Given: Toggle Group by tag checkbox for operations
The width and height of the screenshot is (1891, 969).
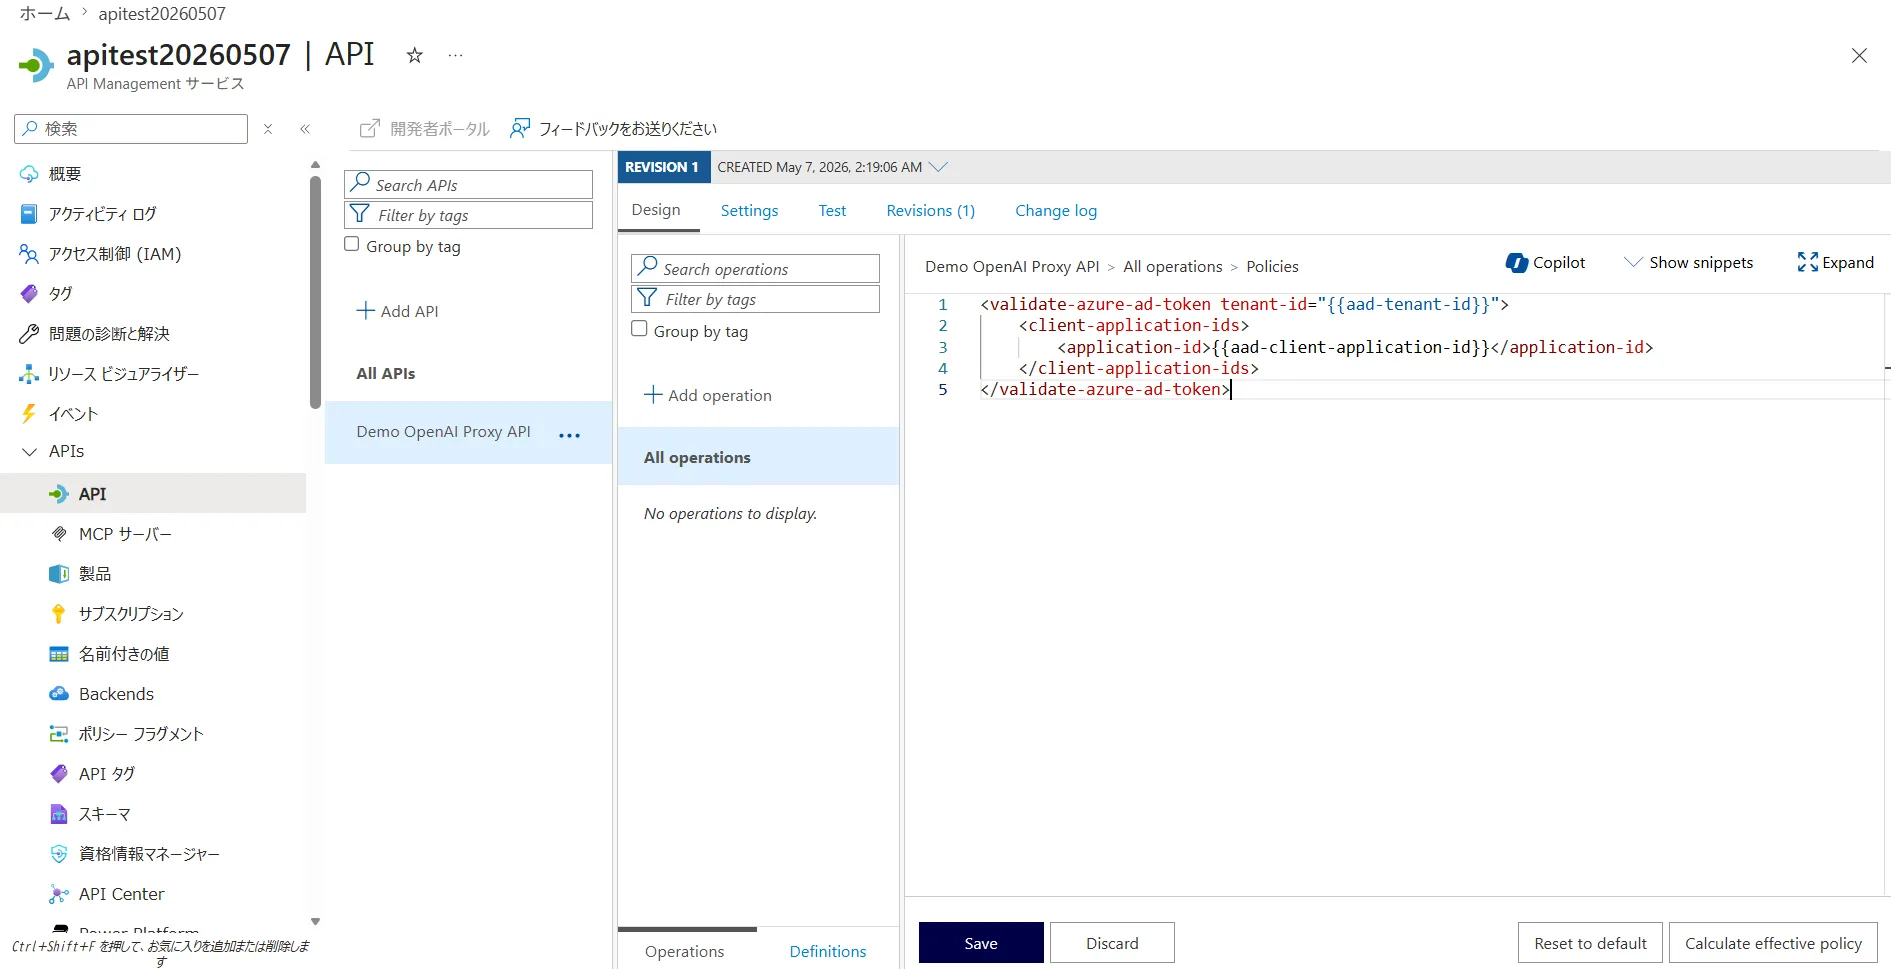Looking at the screenshot, I should point(640,329).
